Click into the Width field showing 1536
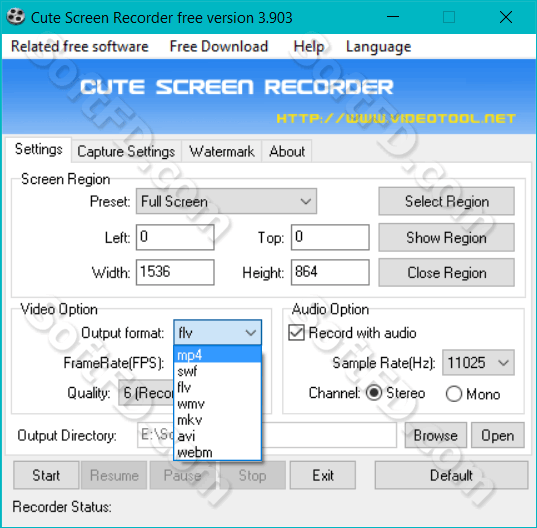Image resolution: width=537 pixels, height=528 pixels. [175, 272]
